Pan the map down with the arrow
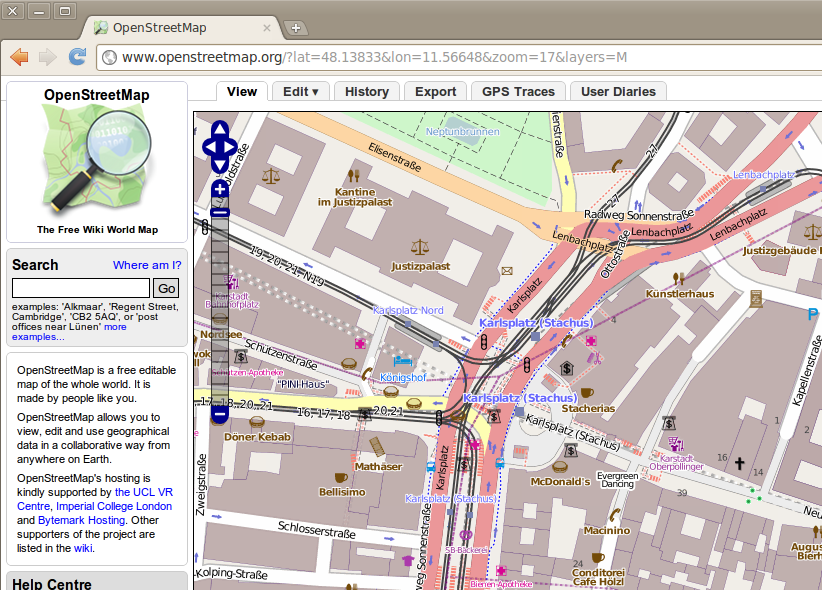822x590 pixels. coord(220,166)
